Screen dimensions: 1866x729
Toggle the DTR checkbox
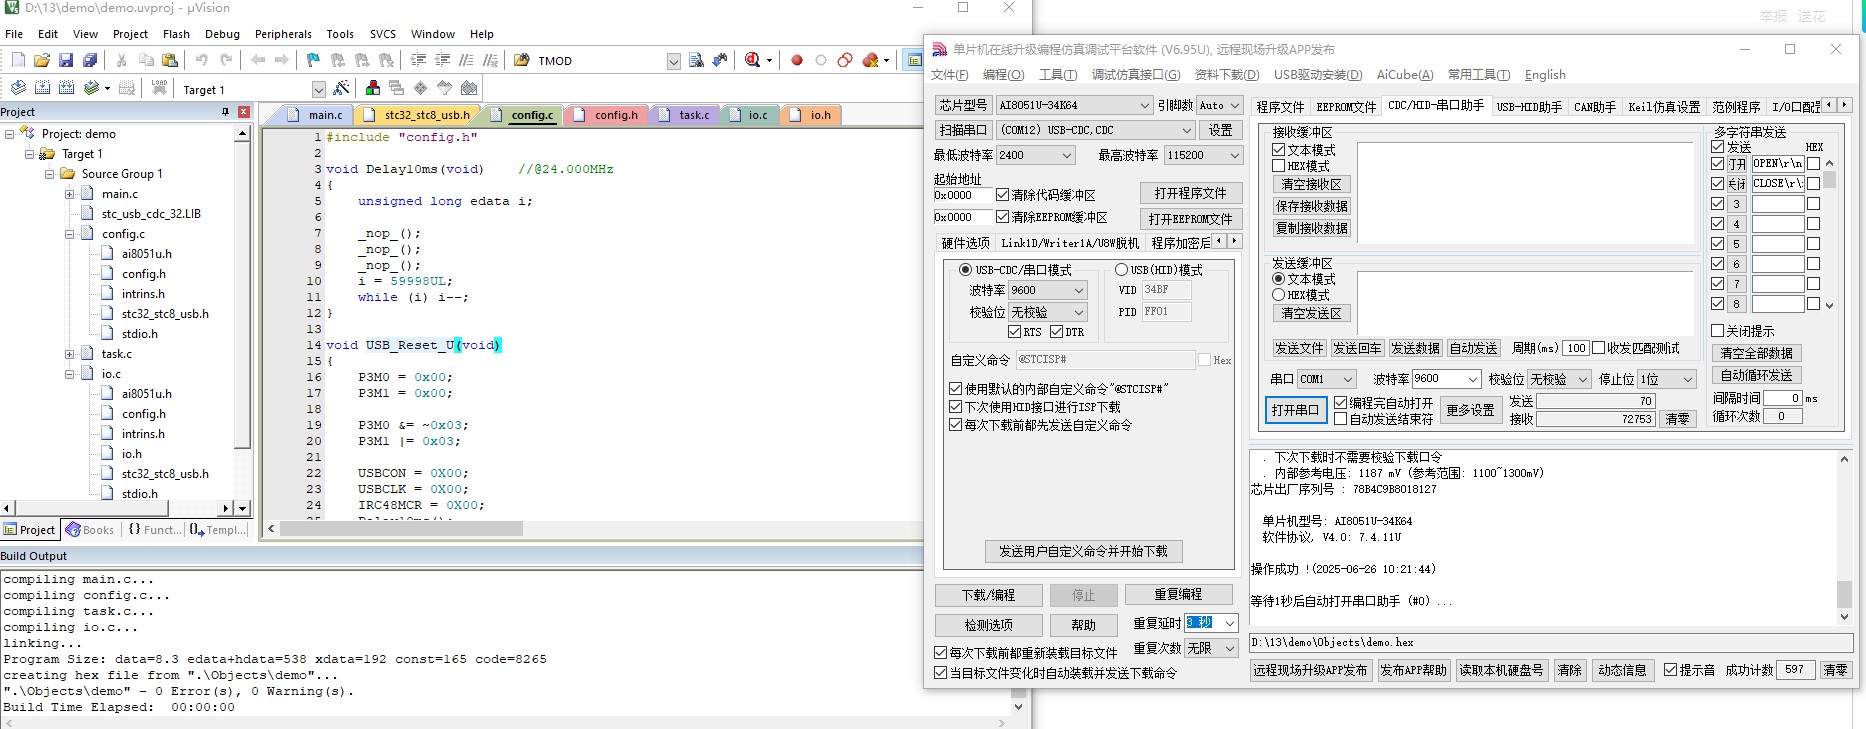[1056, 332]
